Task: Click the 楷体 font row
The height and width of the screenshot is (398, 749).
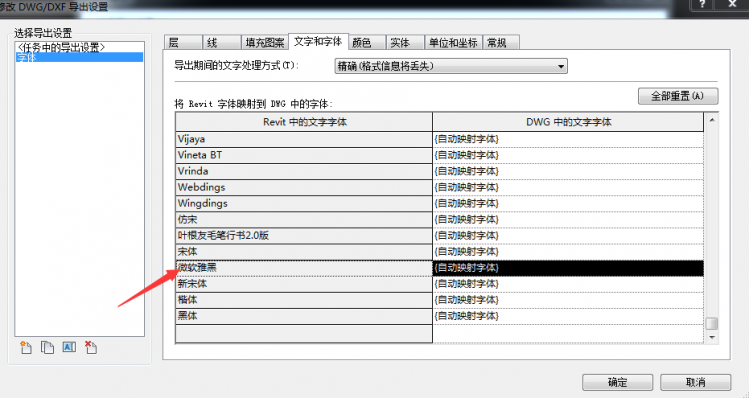Action: [304, 300]
